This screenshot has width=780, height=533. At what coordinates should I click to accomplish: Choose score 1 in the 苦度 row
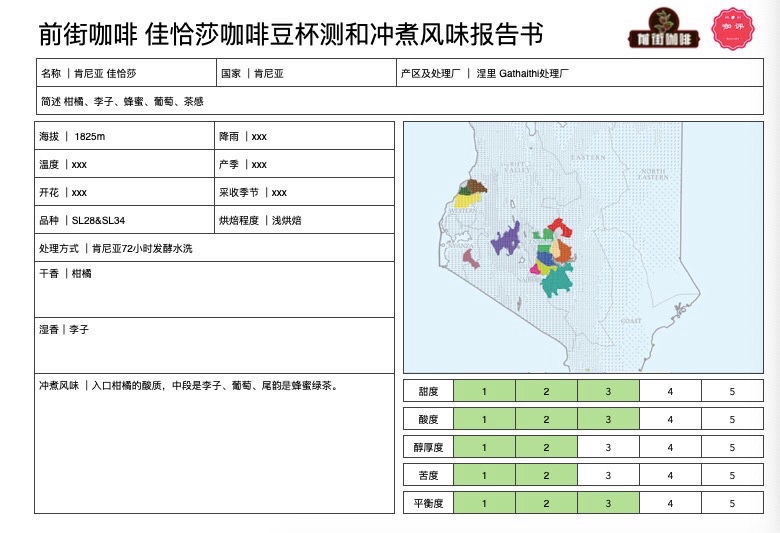click(484, 475)
